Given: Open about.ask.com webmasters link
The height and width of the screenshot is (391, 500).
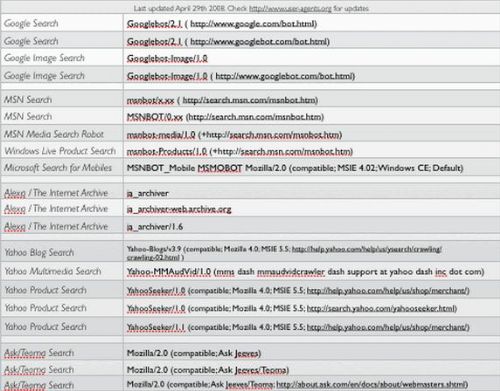Looking at the screenshot, I should pos(372,385).
